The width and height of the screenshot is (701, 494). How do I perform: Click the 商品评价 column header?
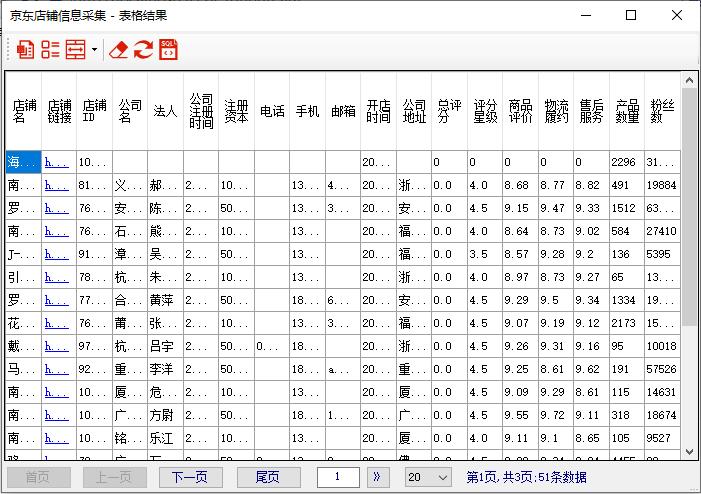(x=520, y=111)
